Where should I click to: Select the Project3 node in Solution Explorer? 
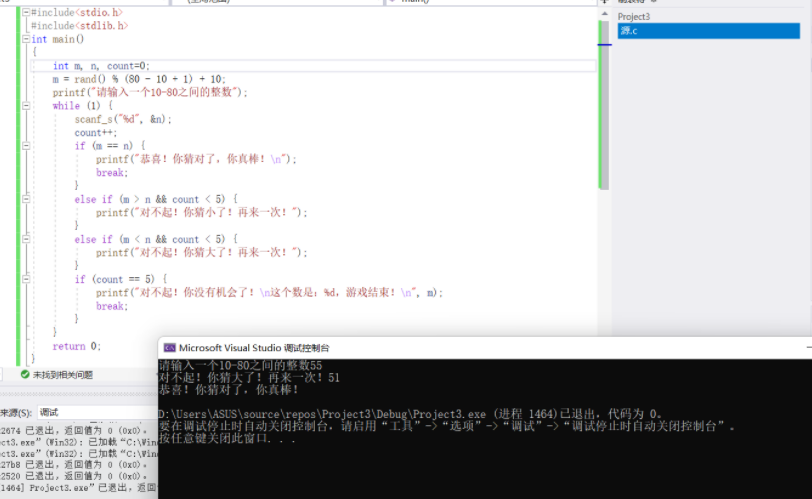tap(633, 17)
